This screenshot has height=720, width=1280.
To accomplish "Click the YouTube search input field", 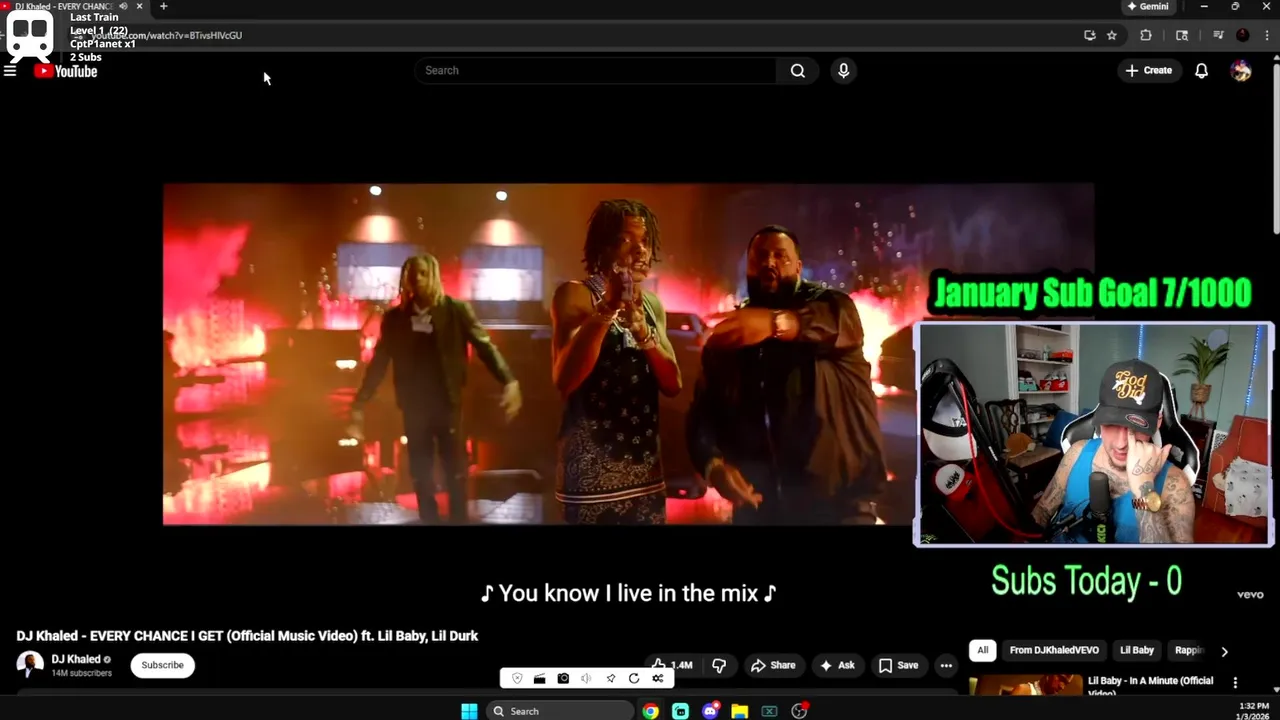I will tap(595, 70).
